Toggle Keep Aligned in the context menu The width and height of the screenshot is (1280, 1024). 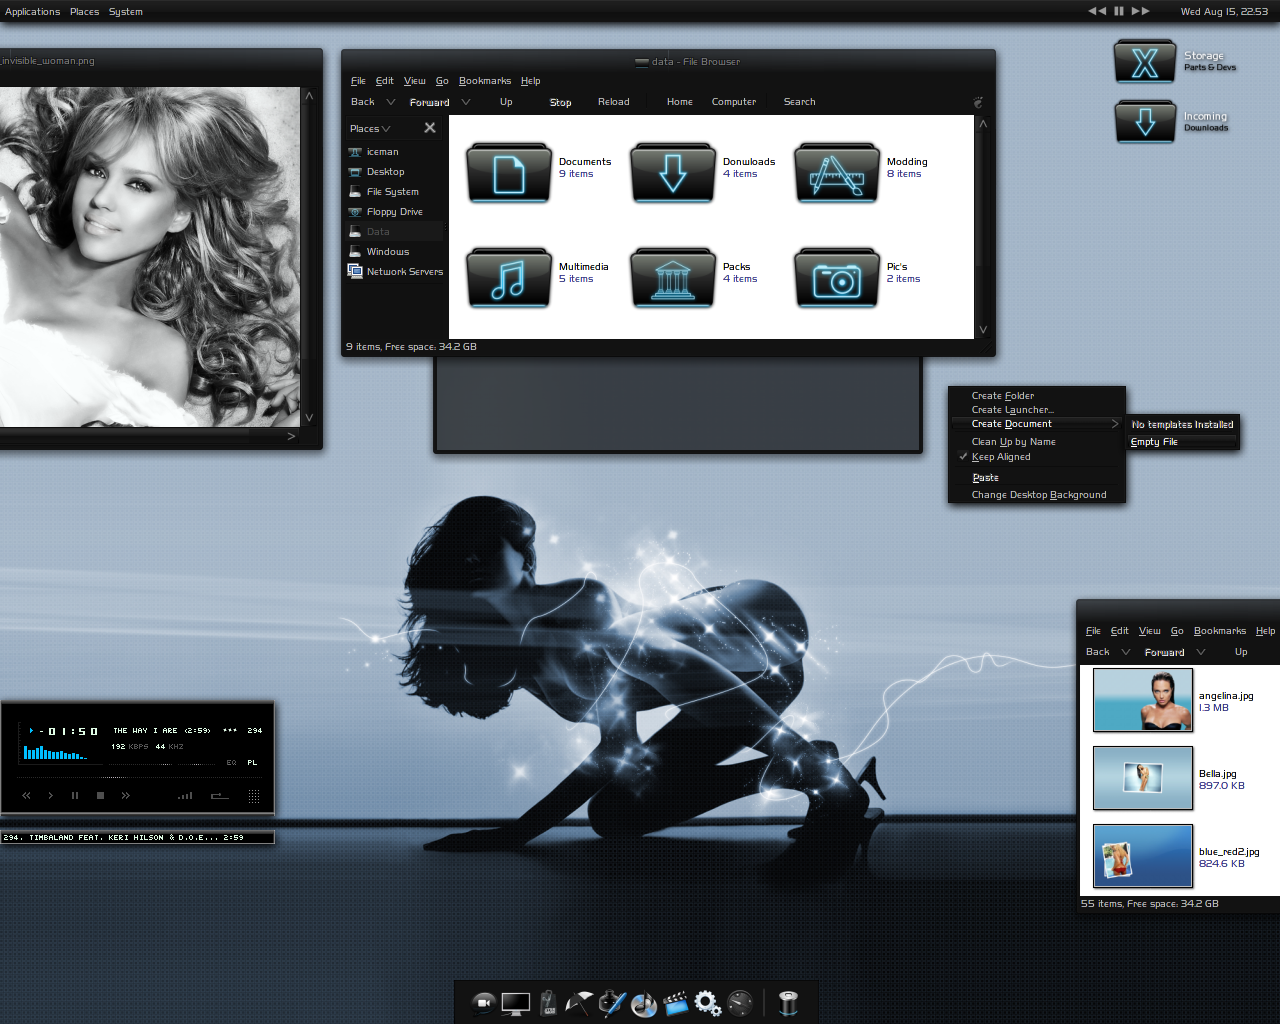tap(1000, 457)
